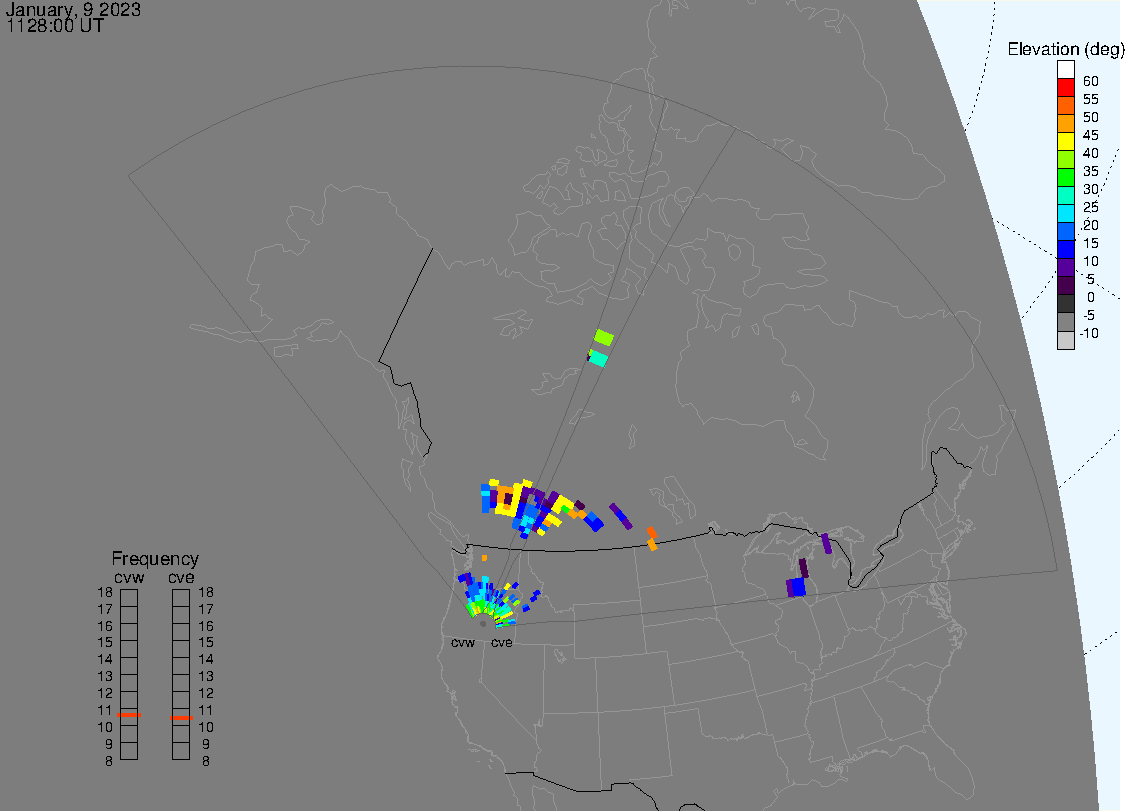Pick the yellow elevation legend swatch
1125x811 pixels.
click(1065, 141)
